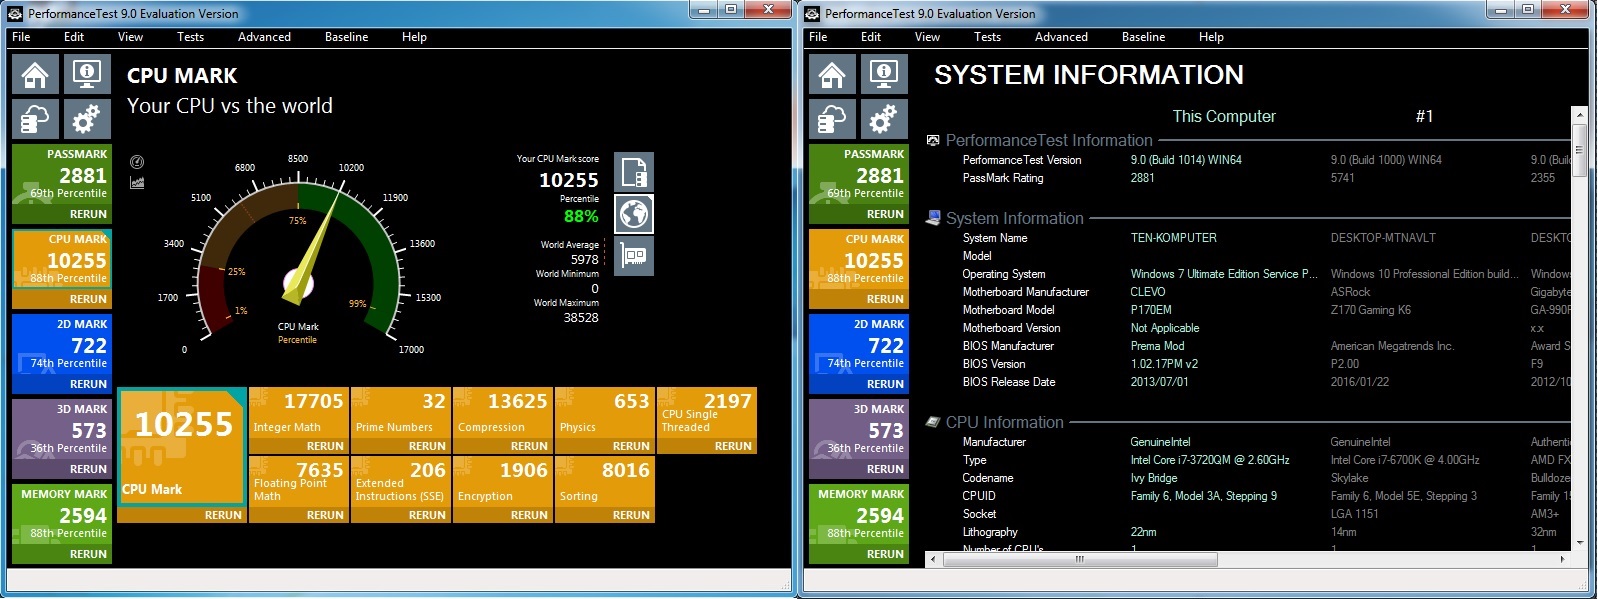Open Edit menu in left window
The height and width of the screenshot is (599, 1598).
(x=74, y=37)
